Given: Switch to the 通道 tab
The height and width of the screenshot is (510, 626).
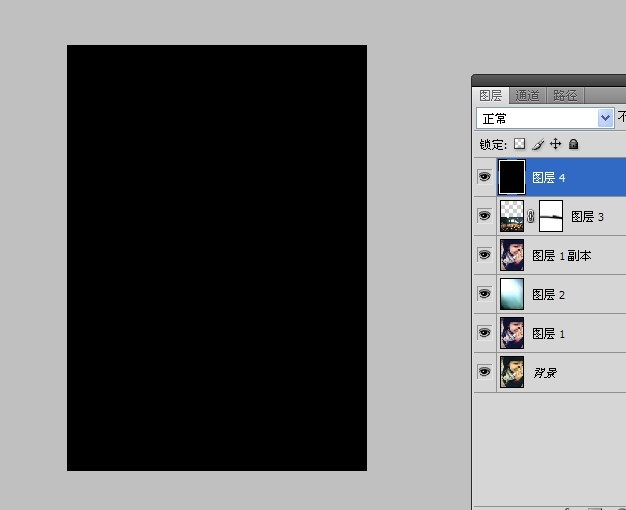Looking at the screenshot, I should [527, 96].
